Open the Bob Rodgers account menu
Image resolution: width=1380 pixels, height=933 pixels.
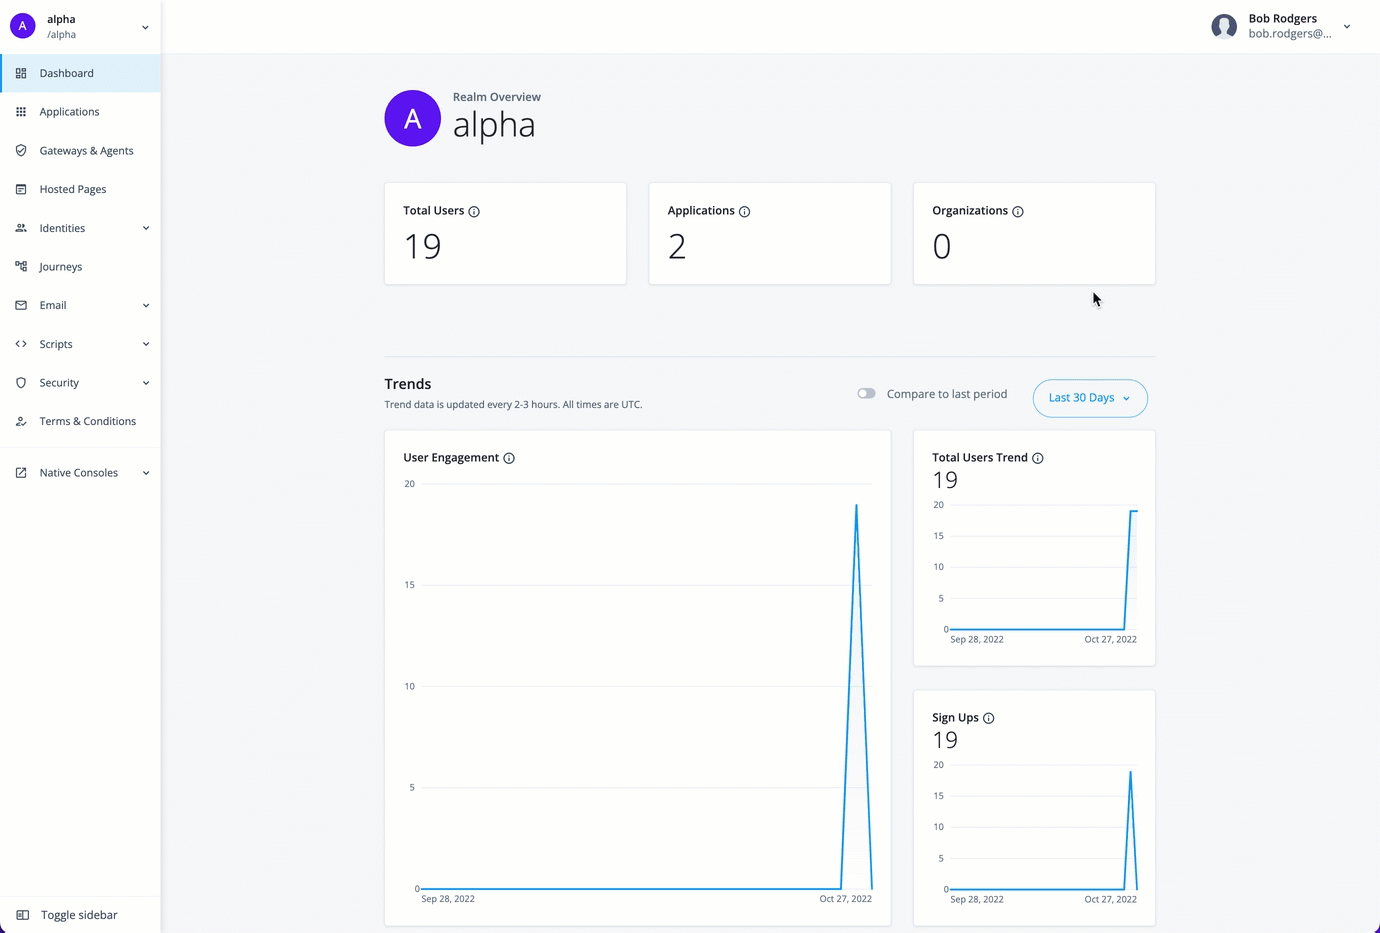(x=1347, y=26)
